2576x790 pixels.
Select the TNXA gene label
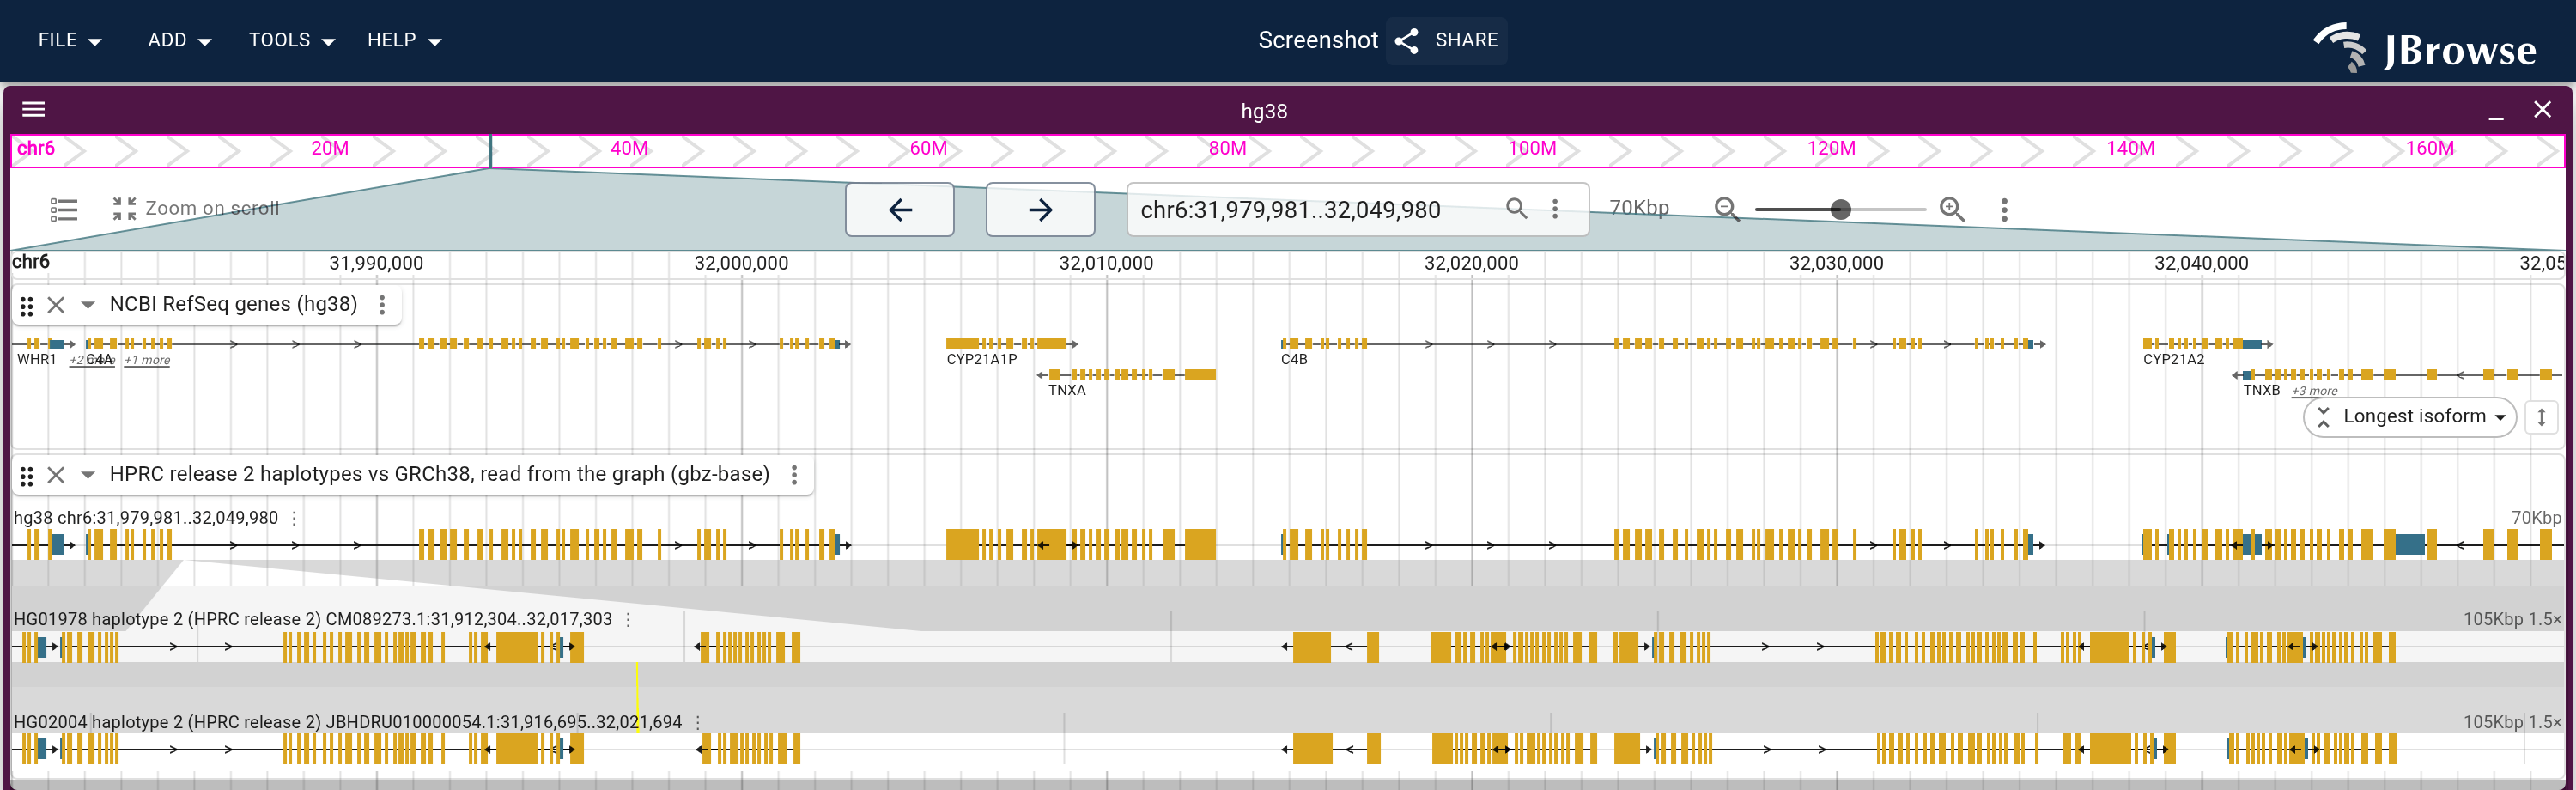[1066, 390]
